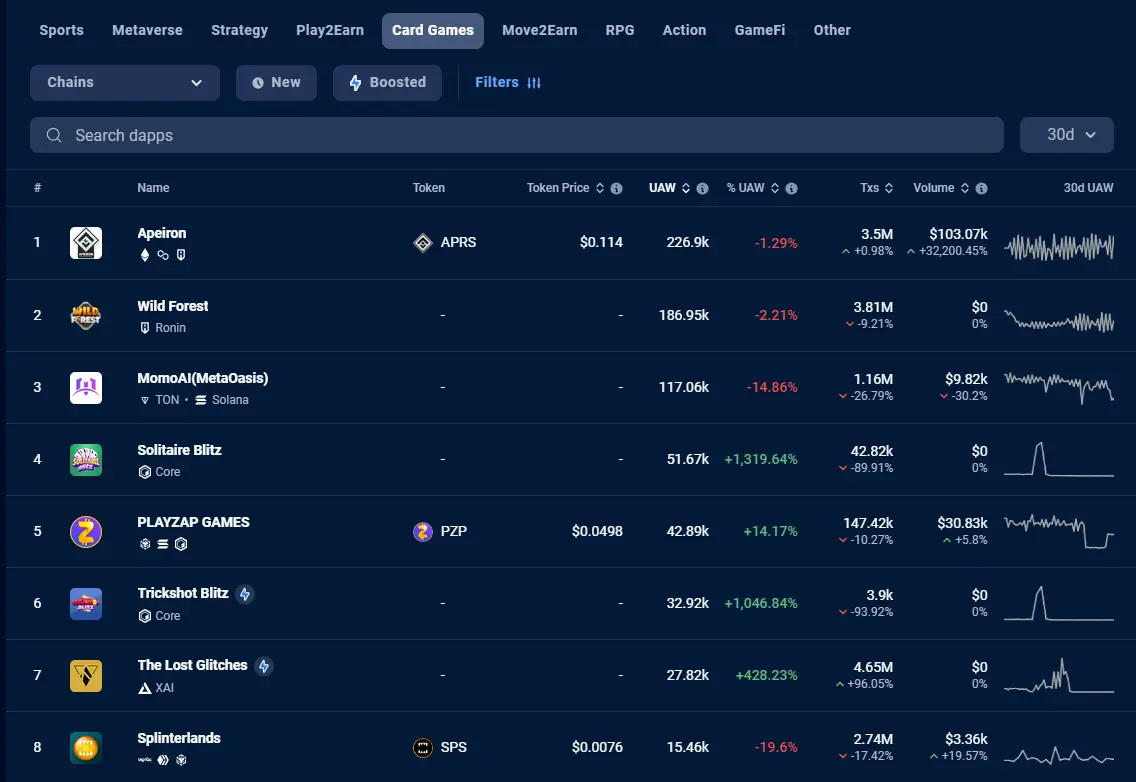Click the Token Price info icon
Image resolution: width=1136 pixels, height=782 pixels.
tap(617, 188)
